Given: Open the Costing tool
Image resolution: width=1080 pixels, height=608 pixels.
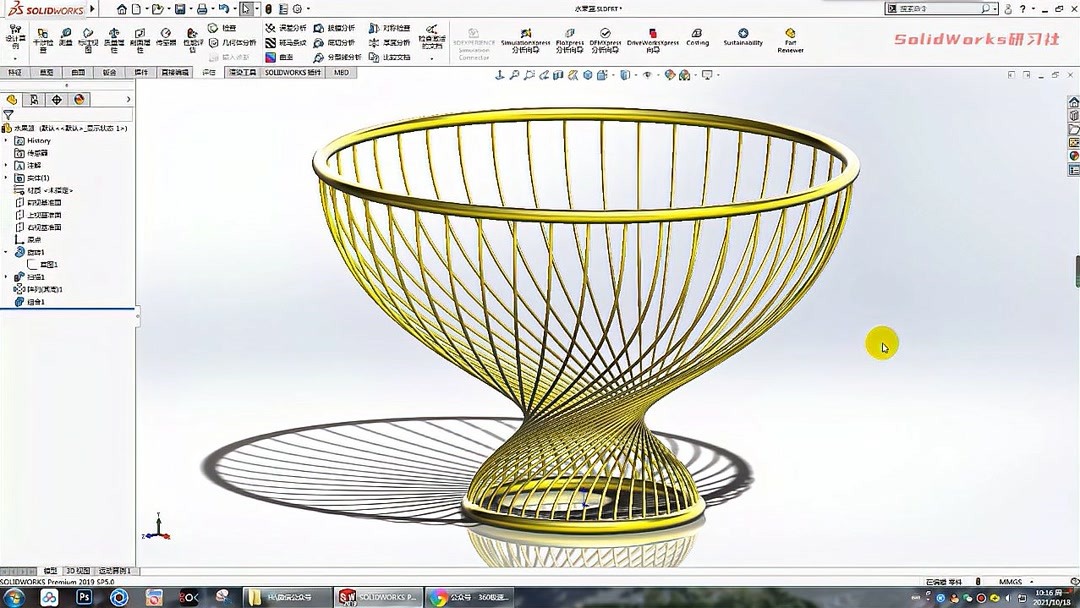Looking at the screenshot, I should (697, 40).
